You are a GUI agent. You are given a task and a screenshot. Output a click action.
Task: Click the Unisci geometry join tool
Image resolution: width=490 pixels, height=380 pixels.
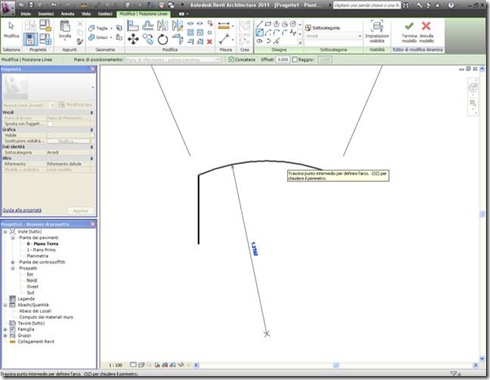[99, 37]
